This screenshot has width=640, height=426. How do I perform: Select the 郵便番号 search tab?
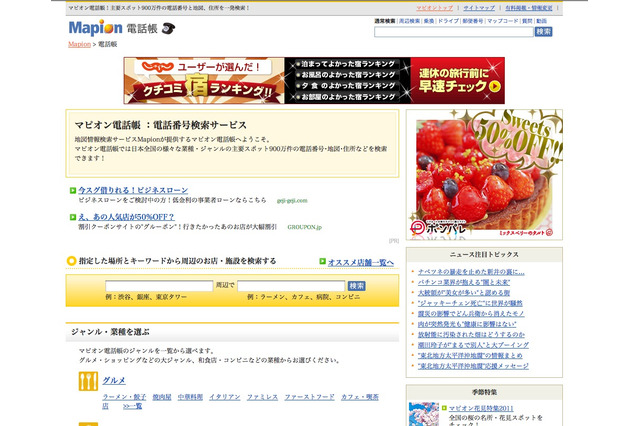pos(472,21)
